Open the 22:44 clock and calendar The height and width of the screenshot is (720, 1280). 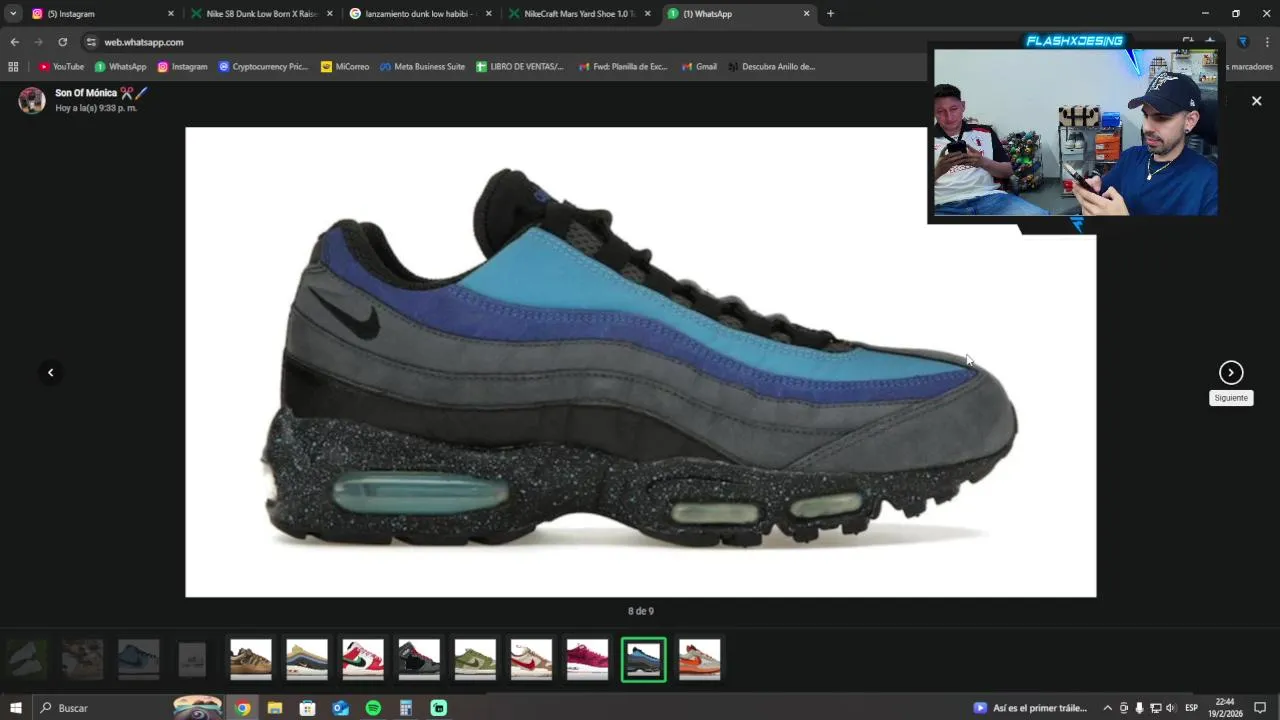(x=1225, y=708)
